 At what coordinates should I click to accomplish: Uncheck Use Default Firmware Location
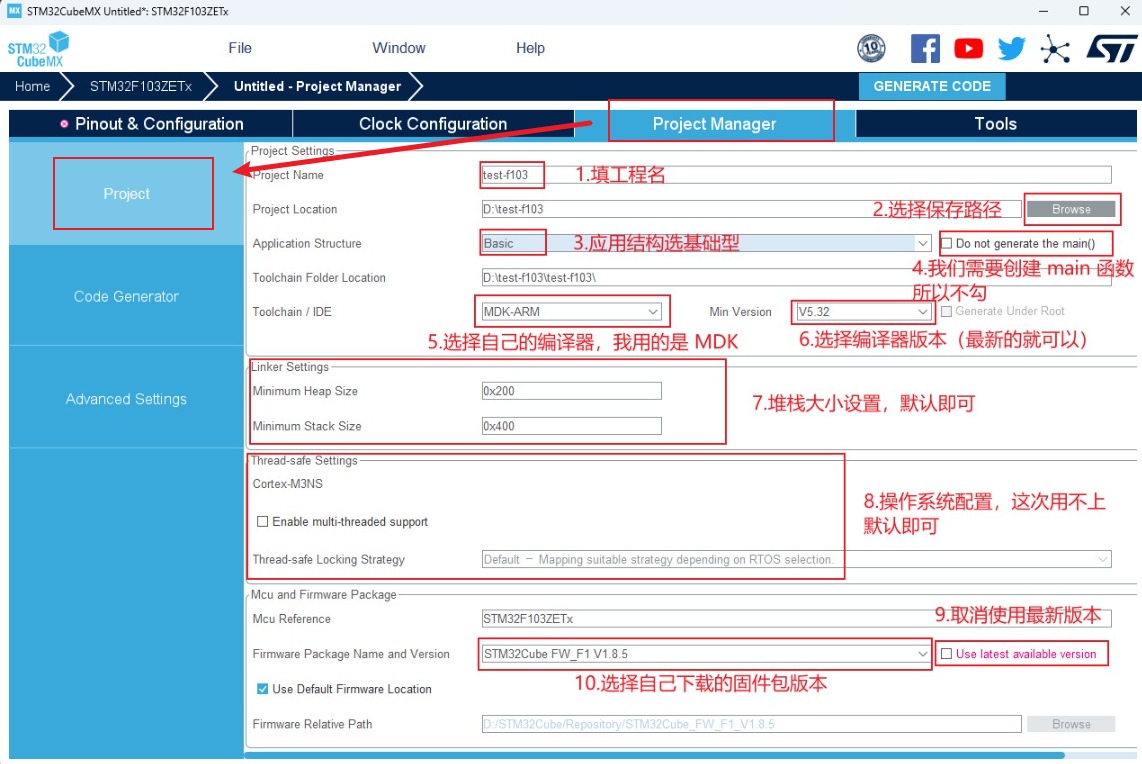tap(262, 689)
